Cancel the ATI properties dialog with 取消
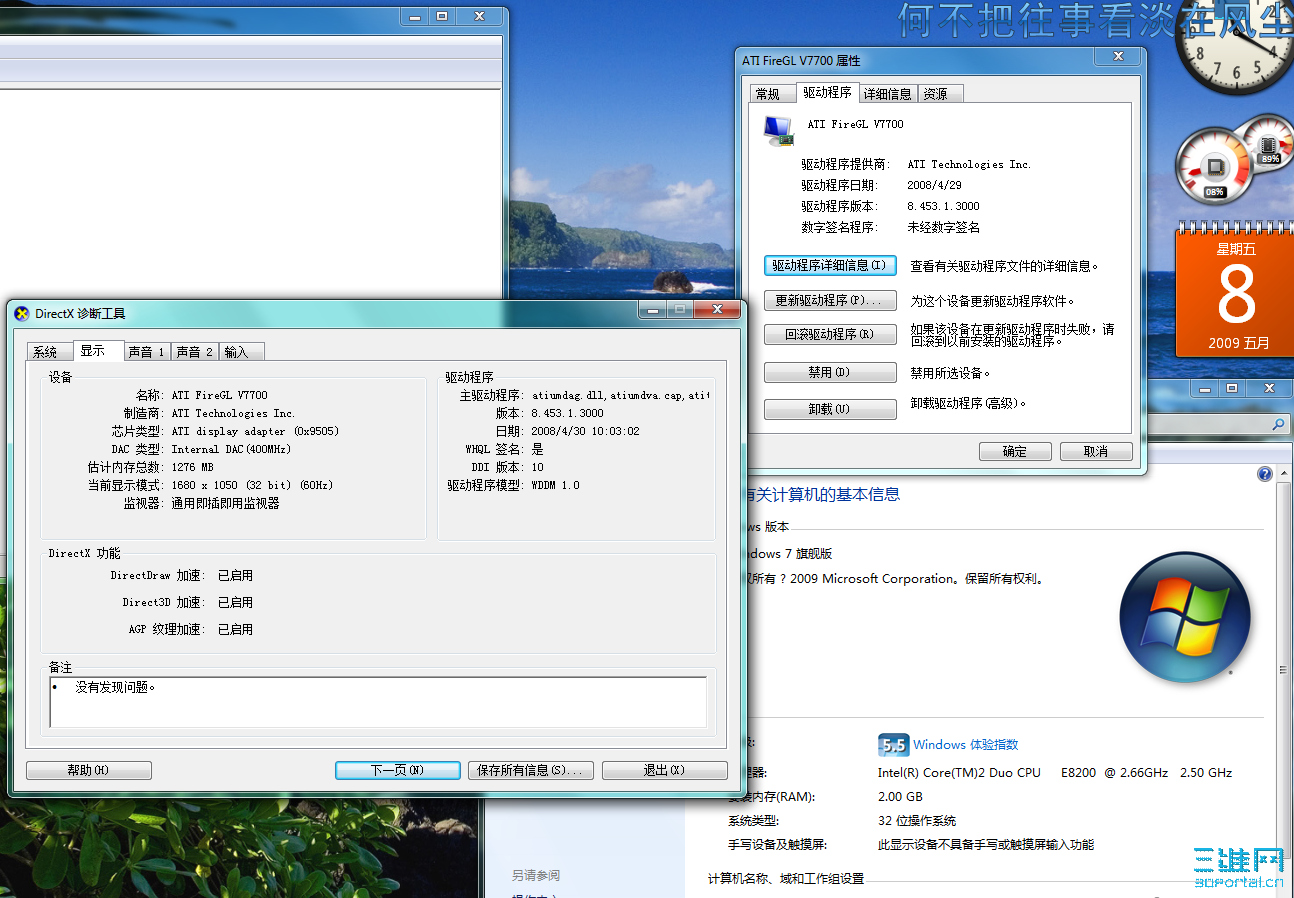 click(1096, 451)
